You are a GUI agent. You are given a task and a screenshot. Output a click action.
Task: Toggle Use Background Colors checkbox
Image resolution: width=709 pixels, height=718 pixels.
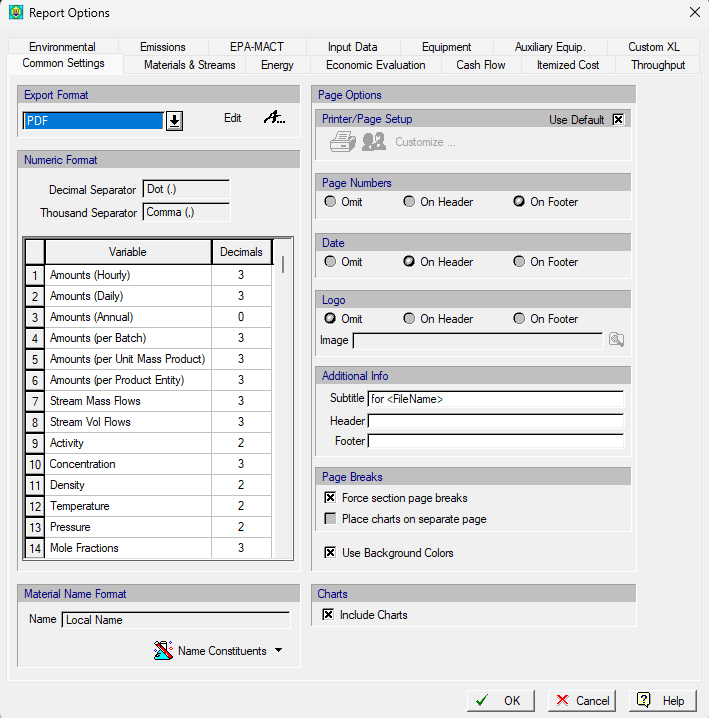(x=330, y=553)
